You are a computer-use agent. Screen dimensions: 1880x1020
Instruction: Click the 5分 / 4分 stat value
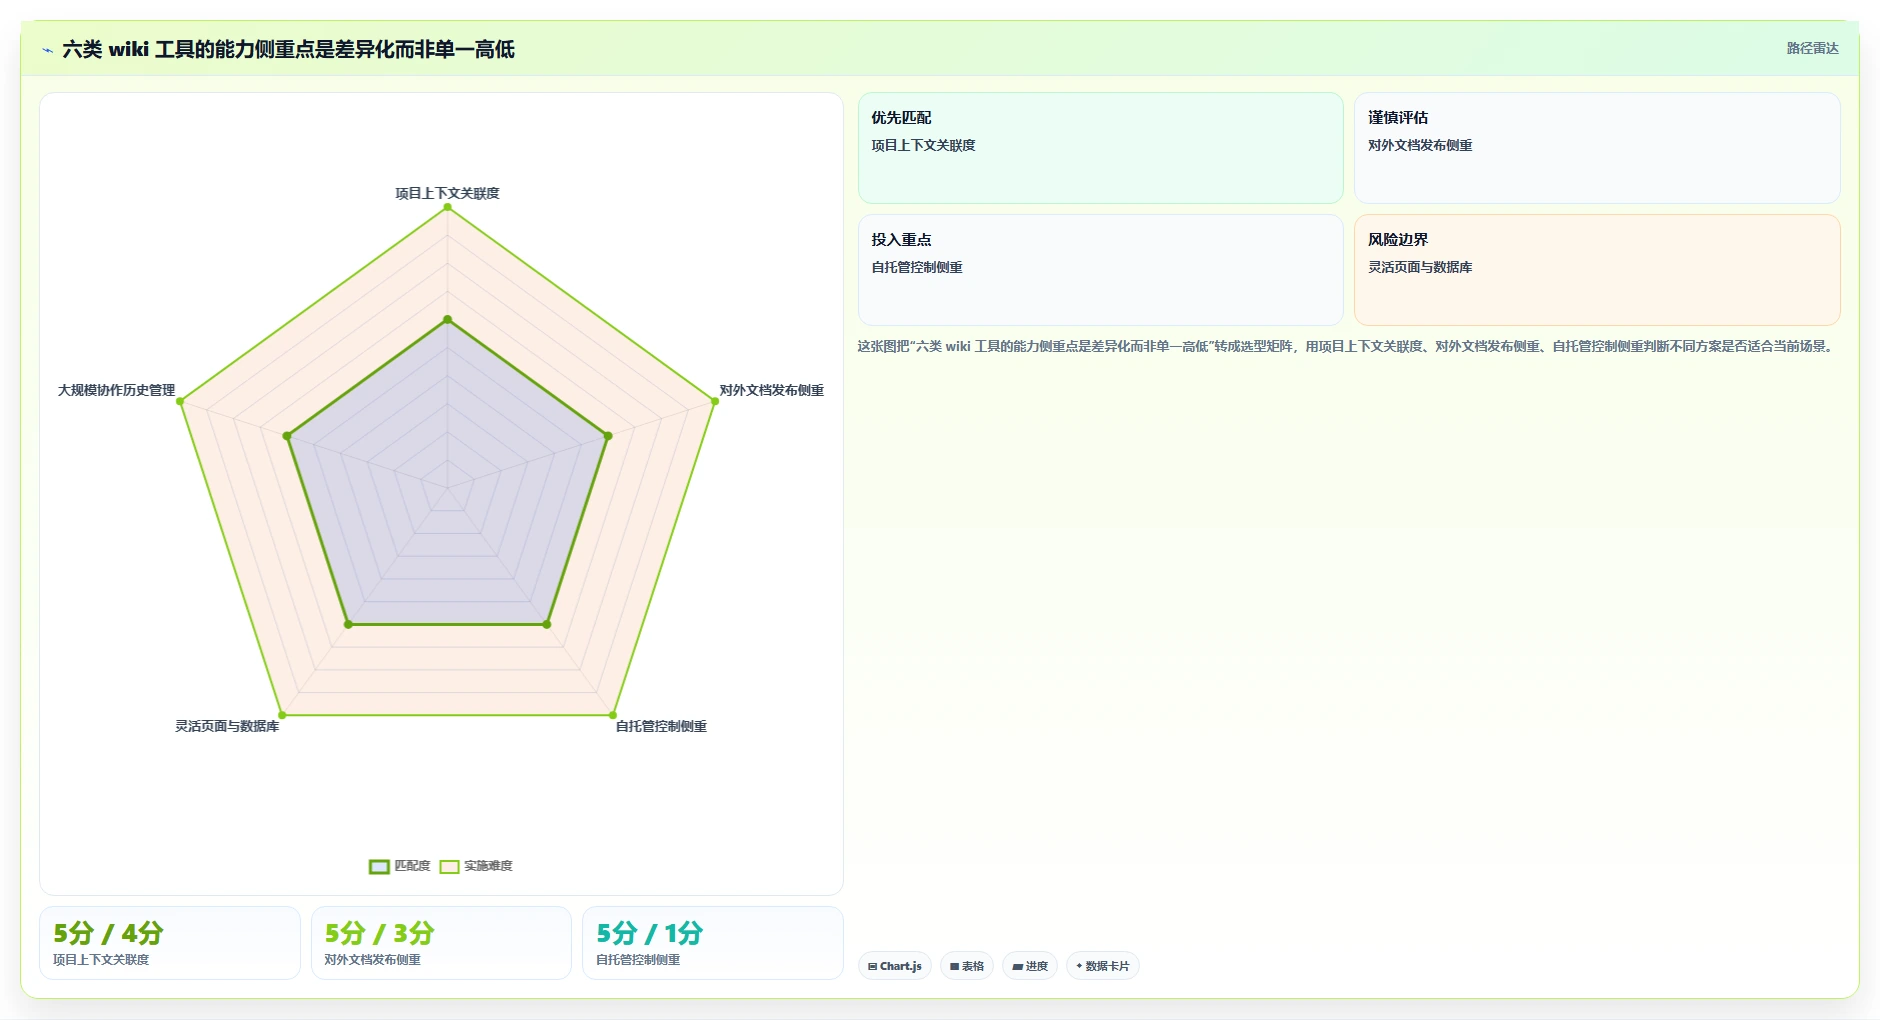click(x=108, y=933)
